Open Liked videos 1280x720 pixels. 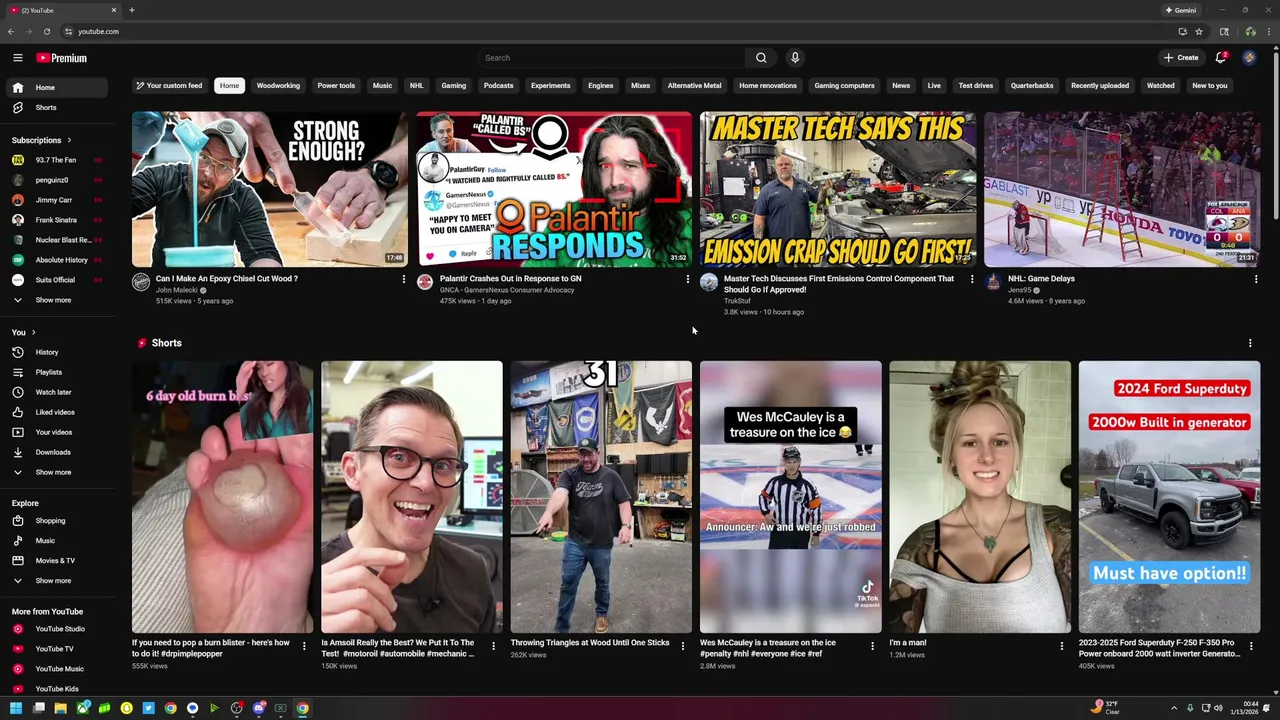pos(55,412)
